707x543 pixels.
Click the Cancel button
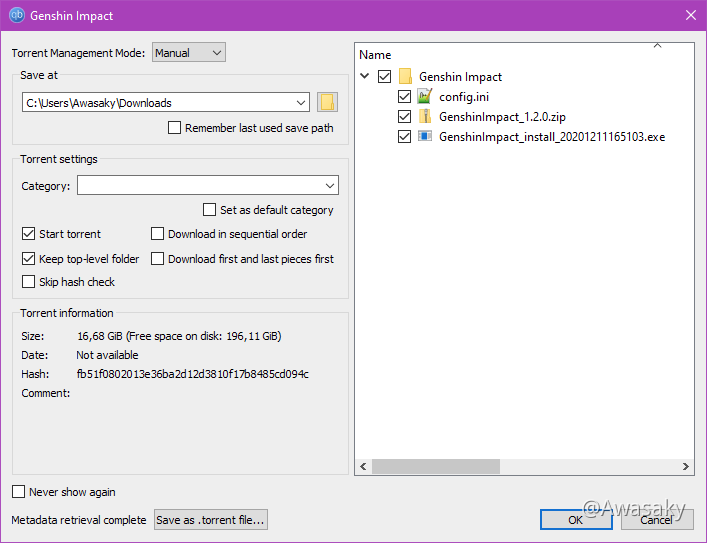(x=657, y=520)
